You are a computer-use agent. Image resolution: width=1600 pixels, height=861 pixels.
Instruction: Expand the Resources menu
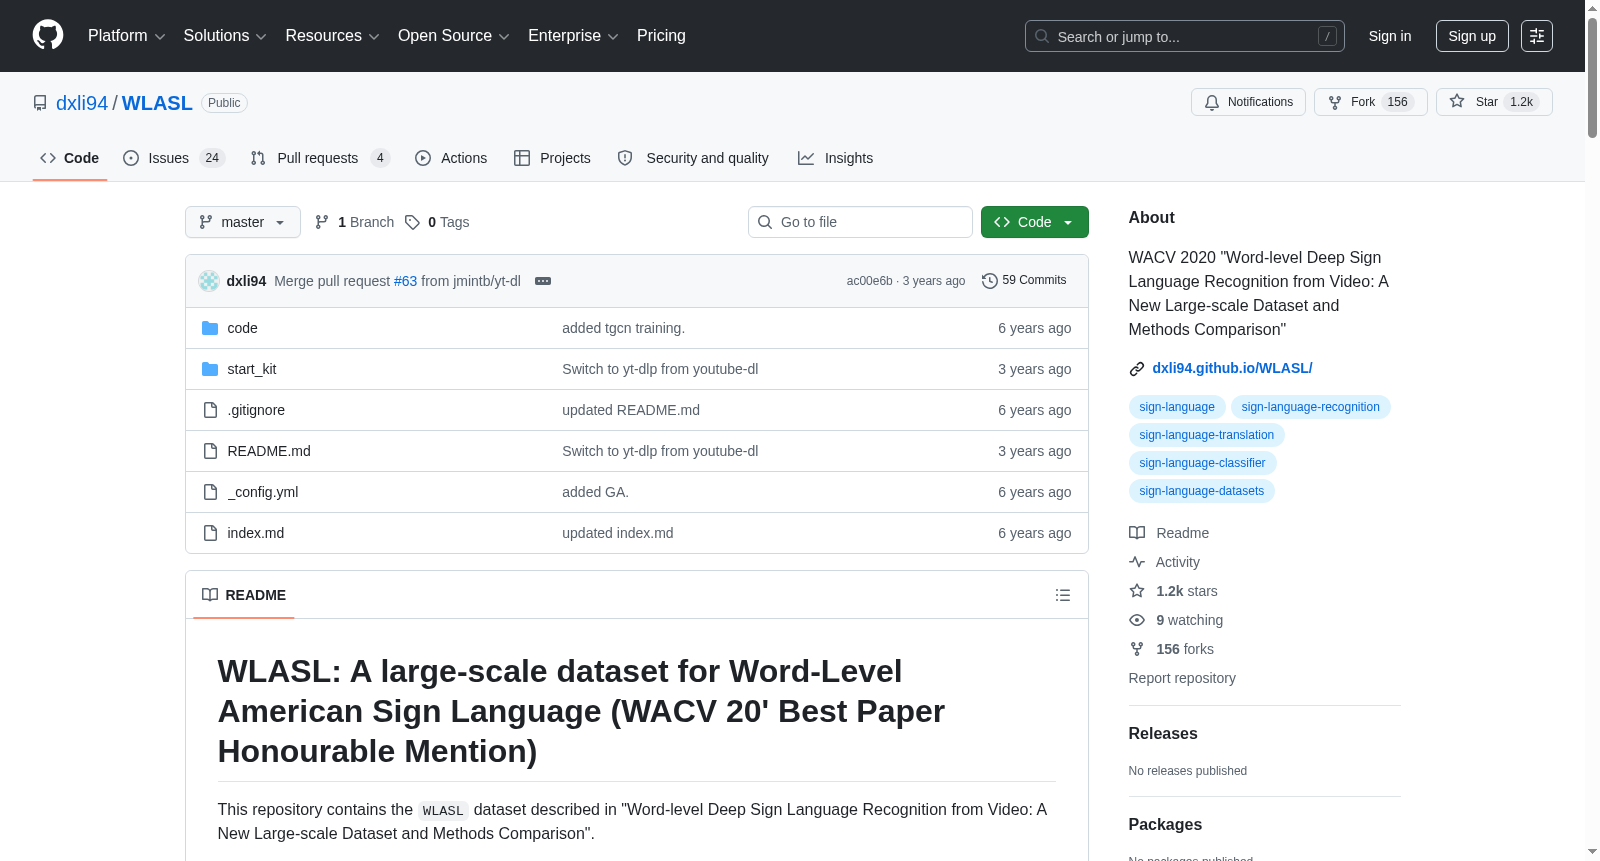[333, 36]
